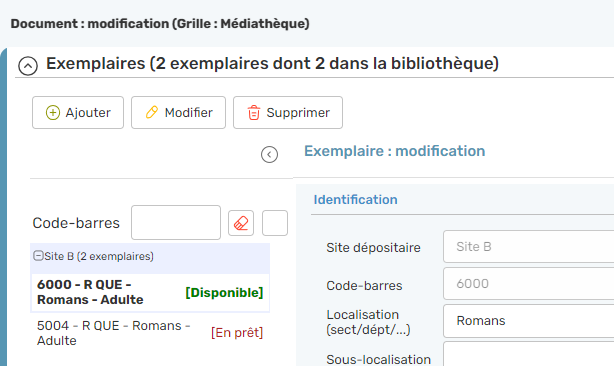This screenshot has height=366, width=614.
Task: Collapse the Site B (2 exemplaires) group
Action: click(x=38, y=256)
